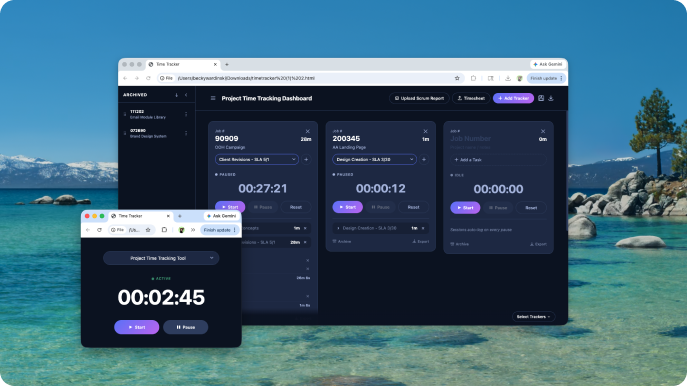The image size is (687, 386).
Task: Open options menu for archived job 111202
Action: (x=186, y=114)
